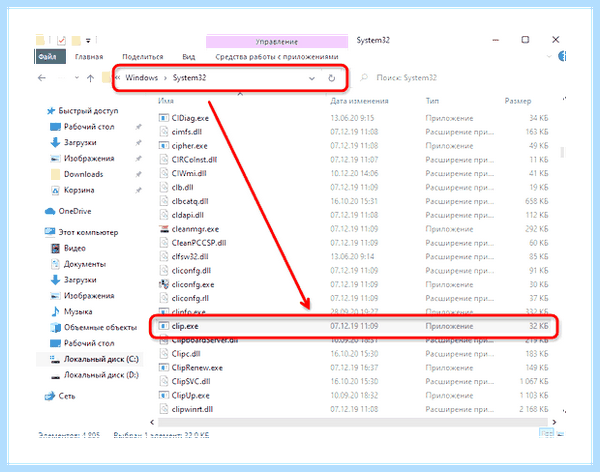Image resolution: width=600 pixels, height=472 pixels.
Task: Click the Help icon in the ribbon
Action: (562, 56)
